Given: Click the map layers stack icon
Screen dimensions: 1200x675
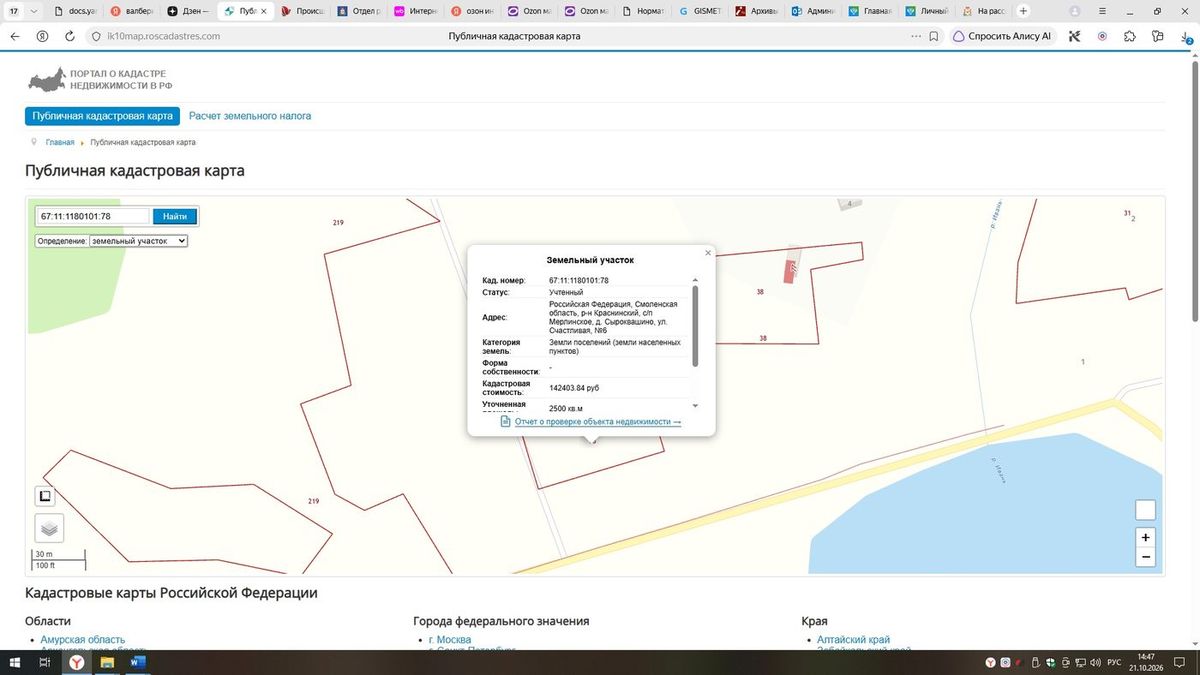Looking at the screenshot, I should click(49, 527).
